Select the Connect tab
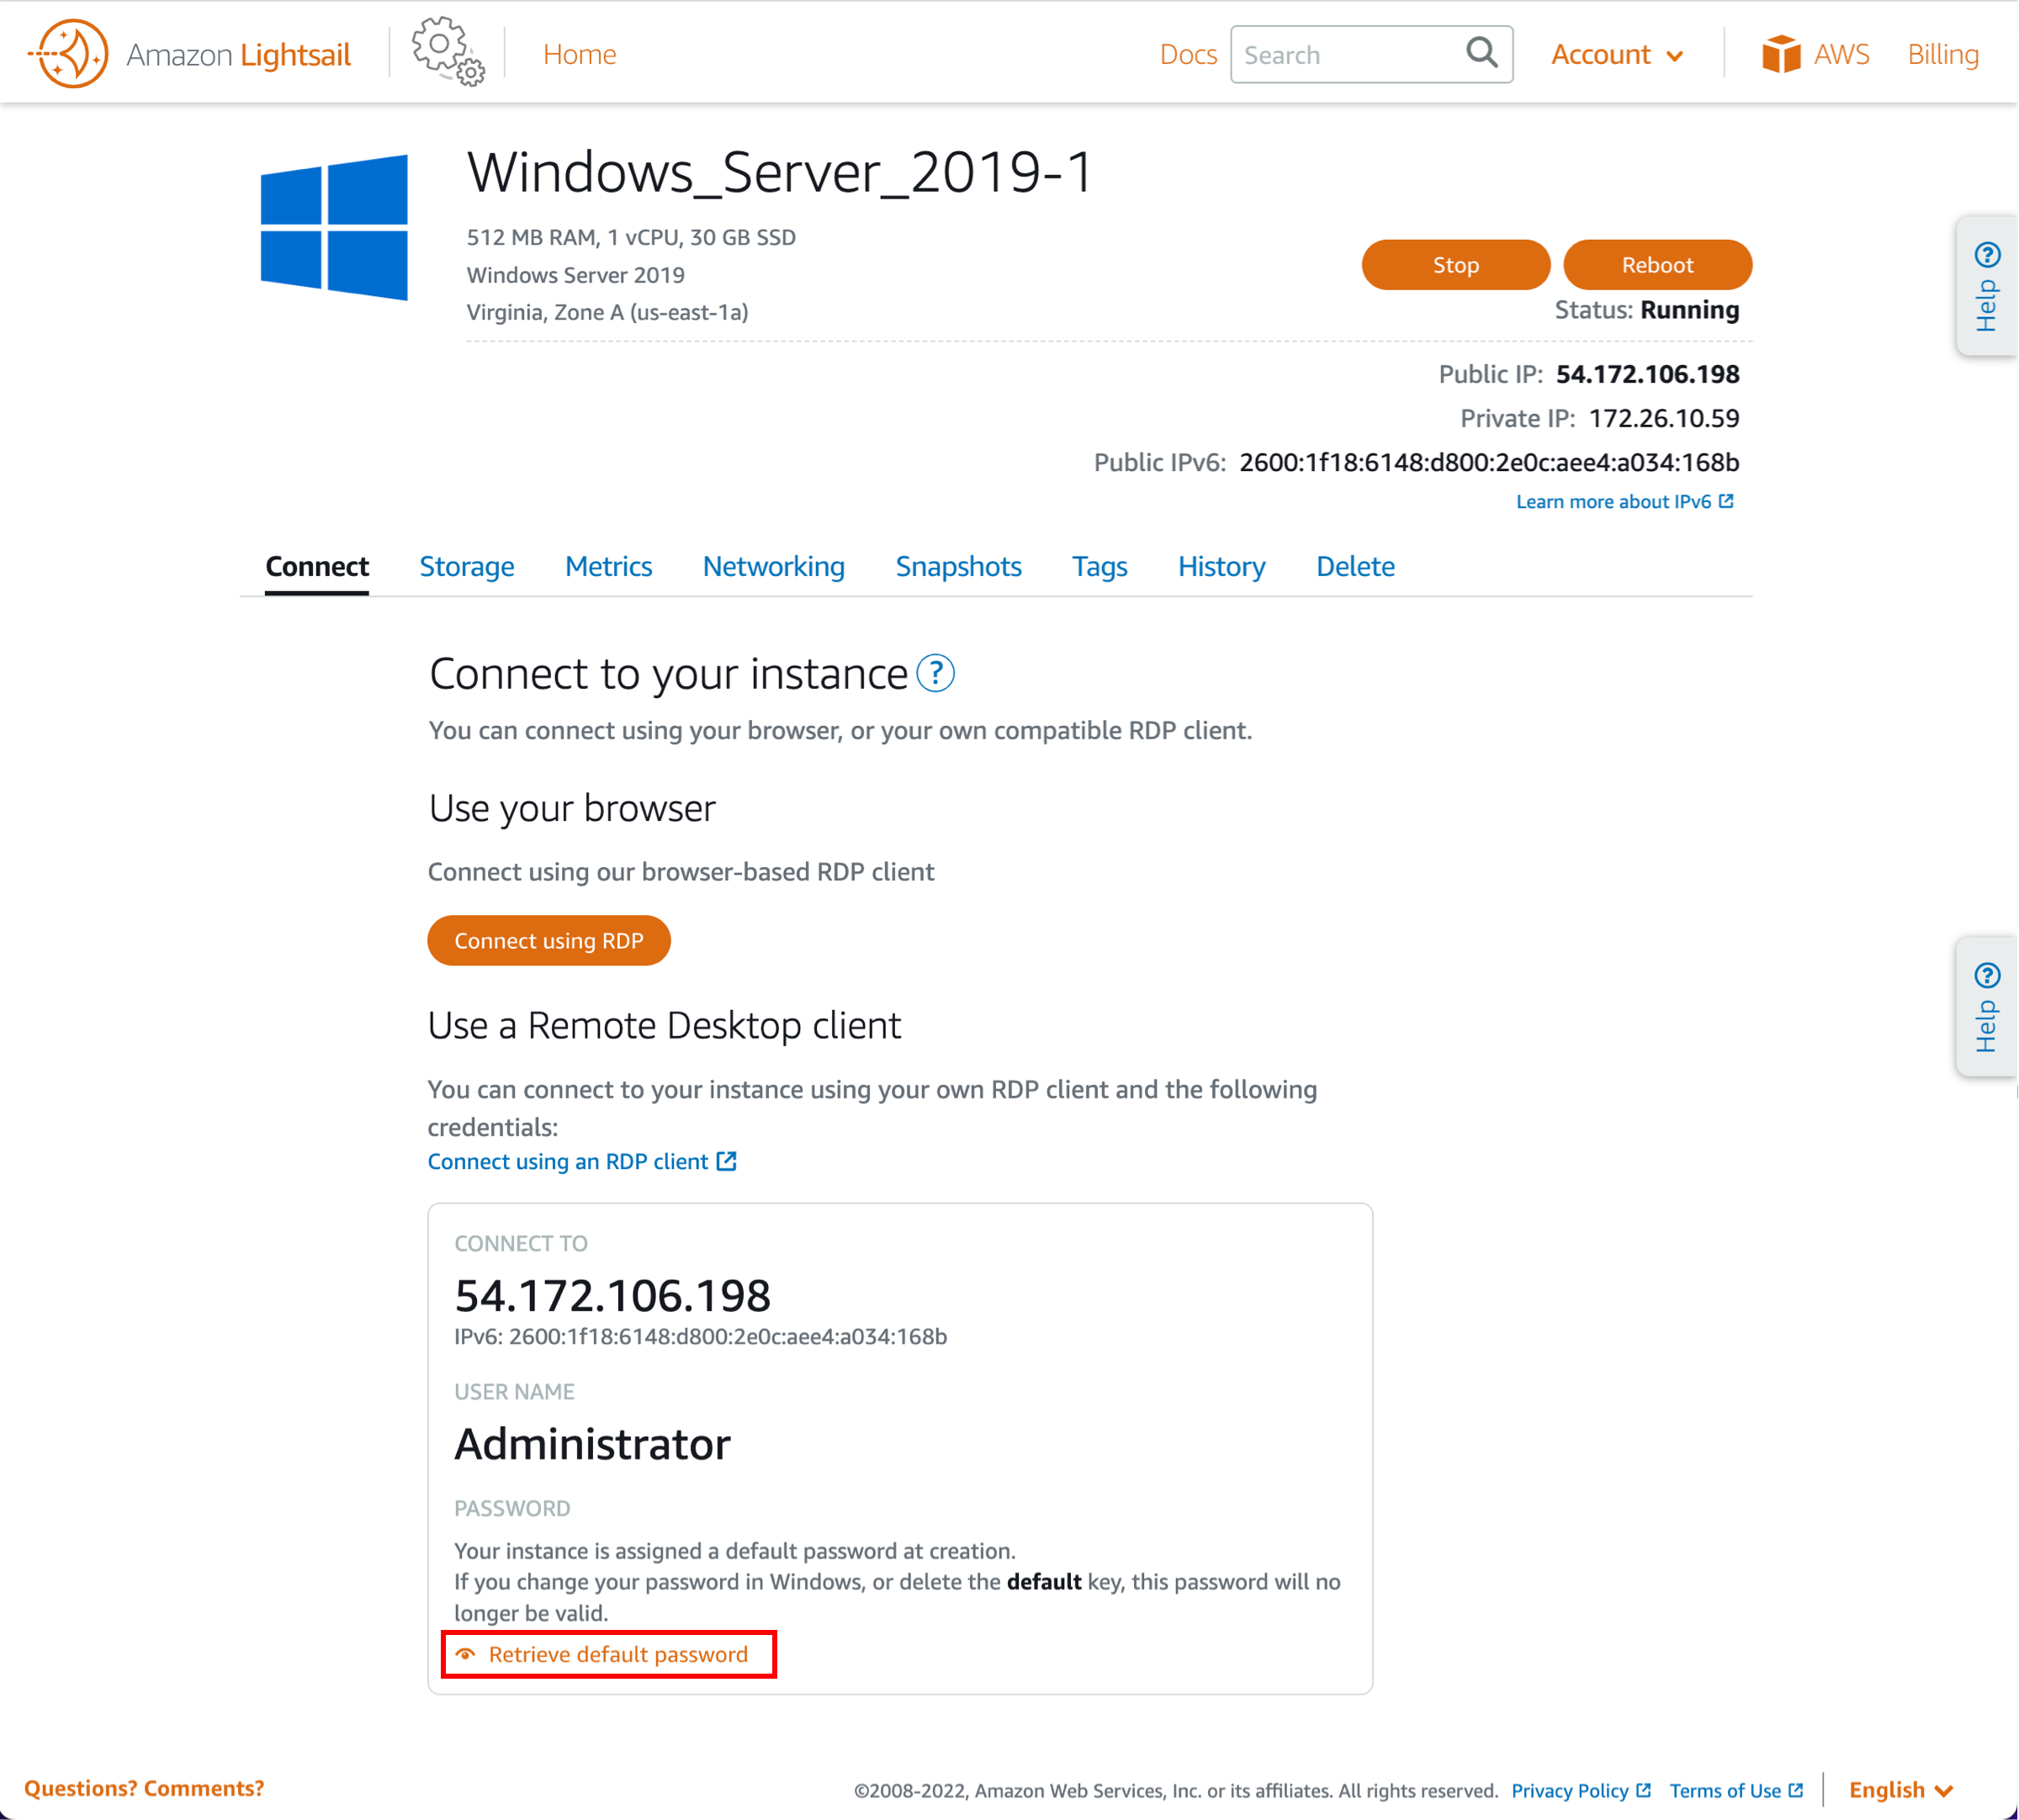 pos(317,566)
